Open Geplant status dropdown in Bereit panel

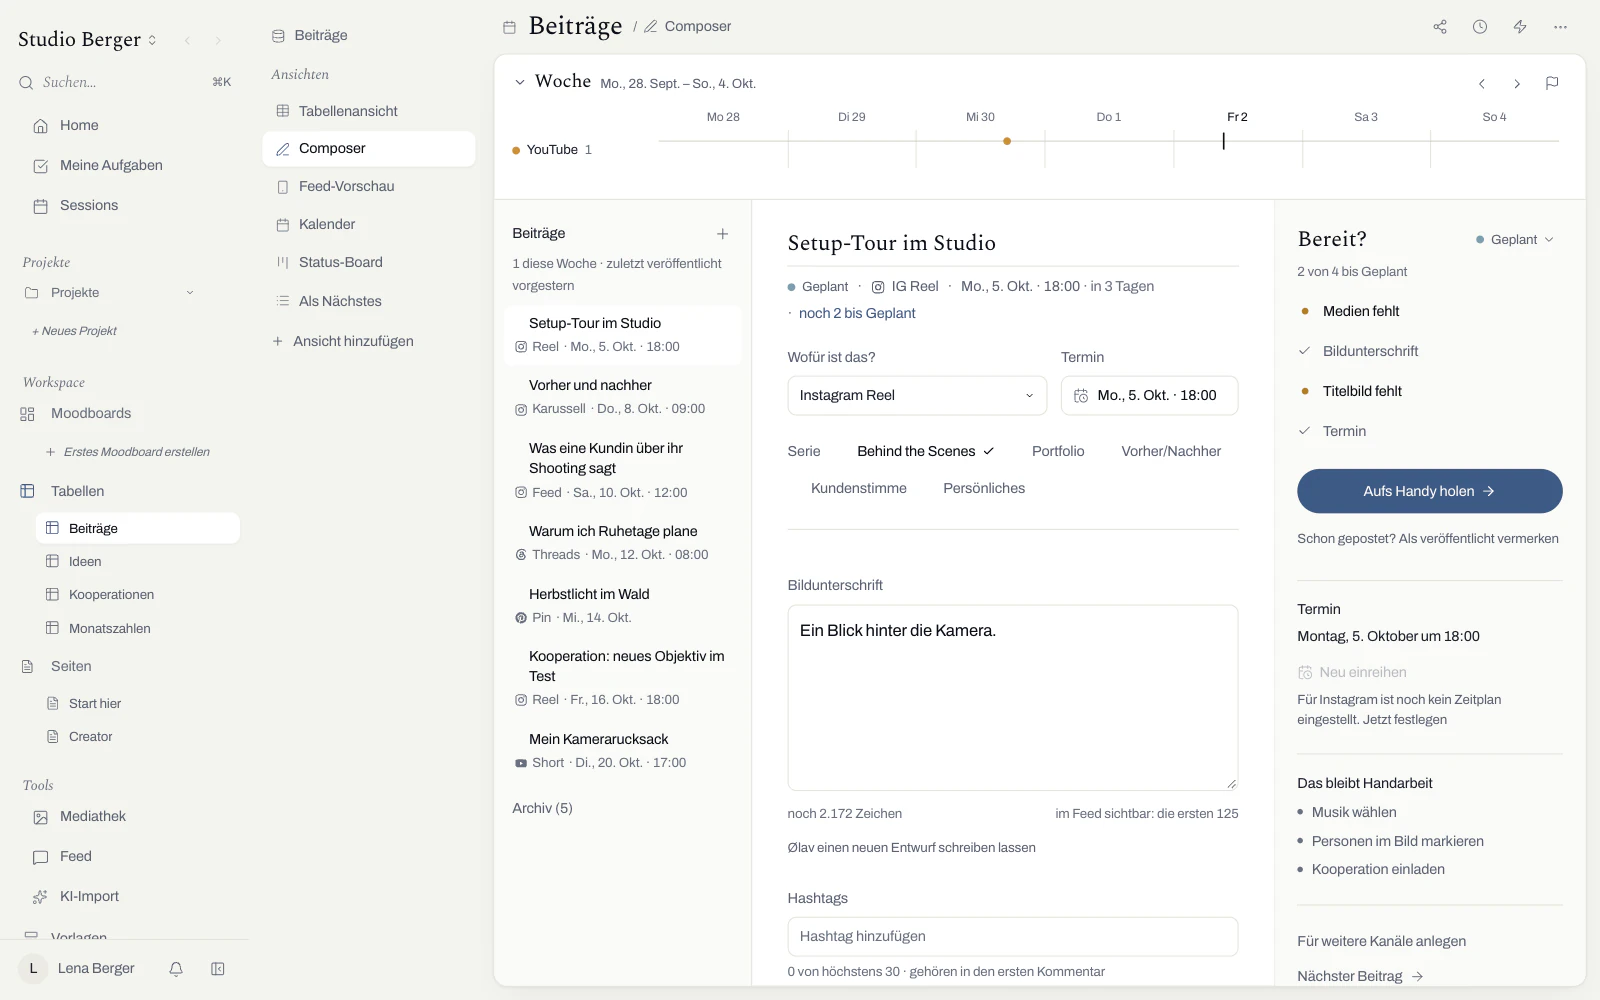tap(1515, 240)
